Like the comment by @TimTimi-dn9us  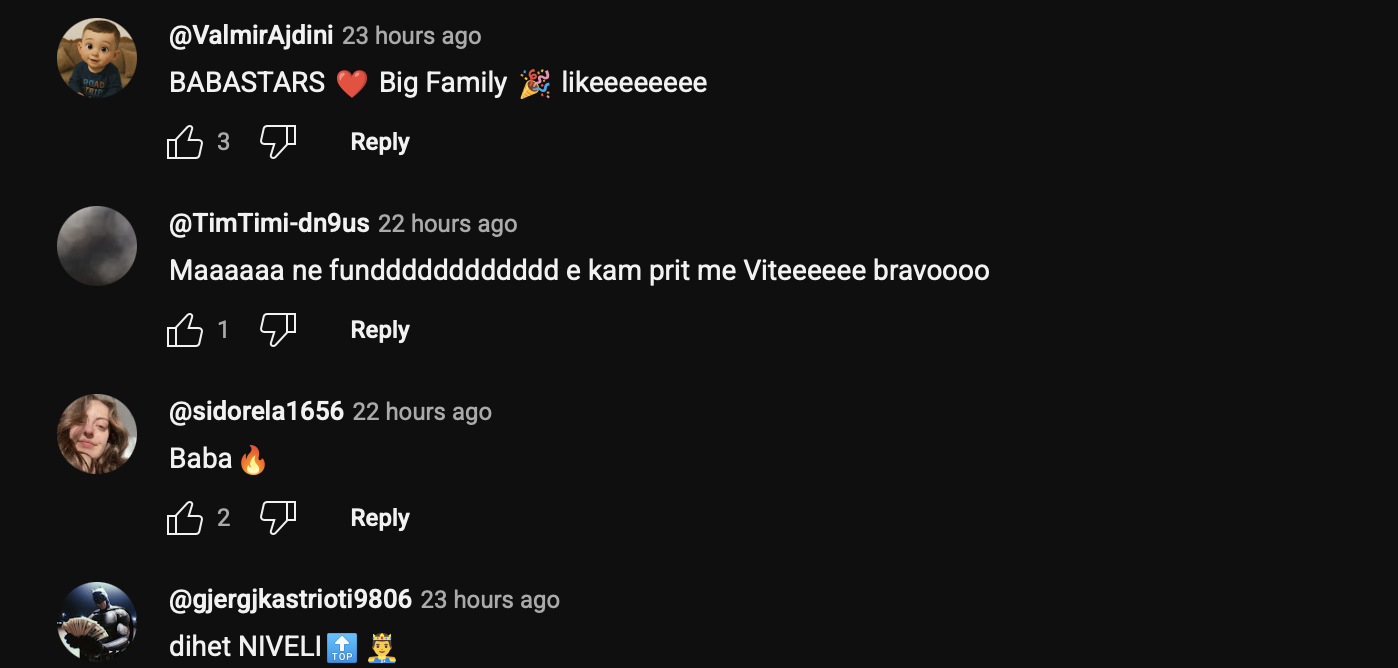coord(185,330)
